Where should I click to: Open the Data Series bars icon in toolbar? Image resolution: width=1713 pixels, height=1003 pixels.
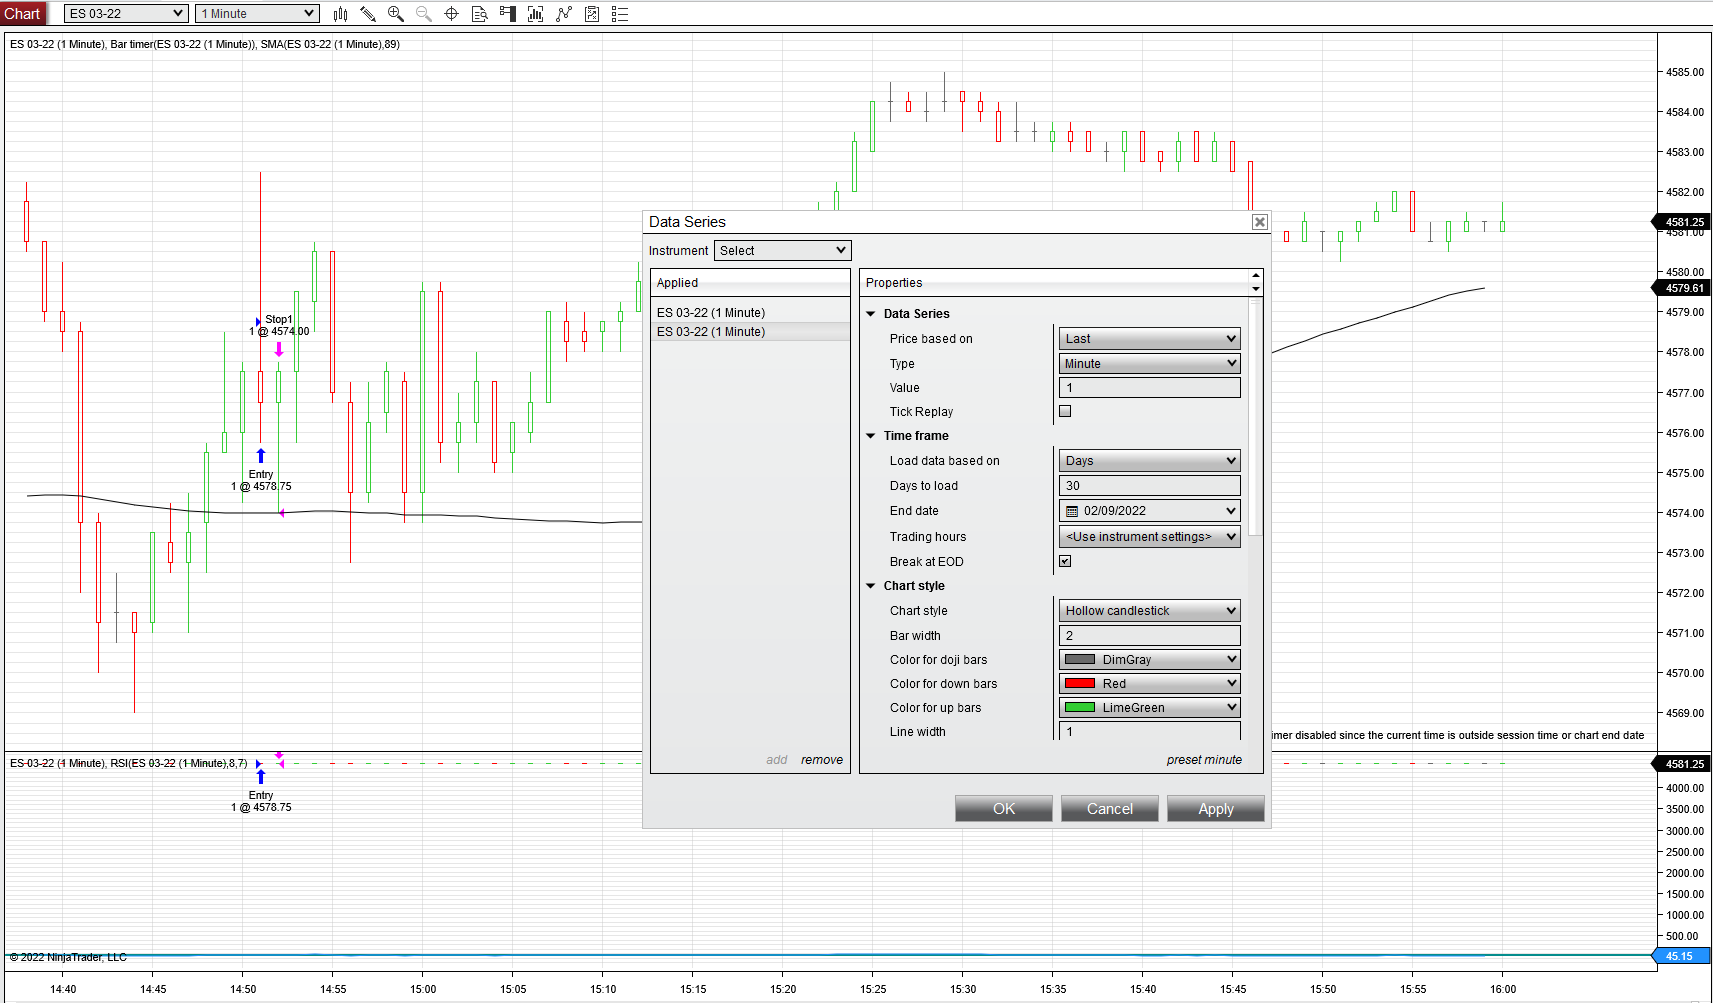[340, 14]
